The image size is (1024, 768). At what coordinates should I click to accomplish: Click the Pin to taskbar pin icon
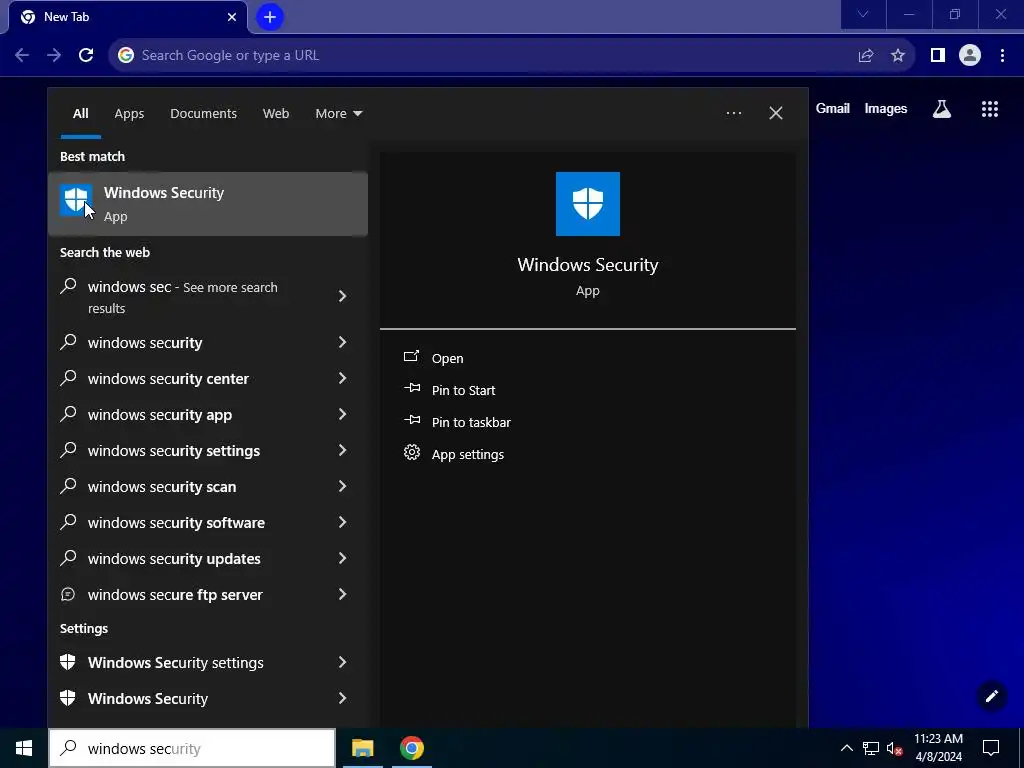tap(411, 421)
